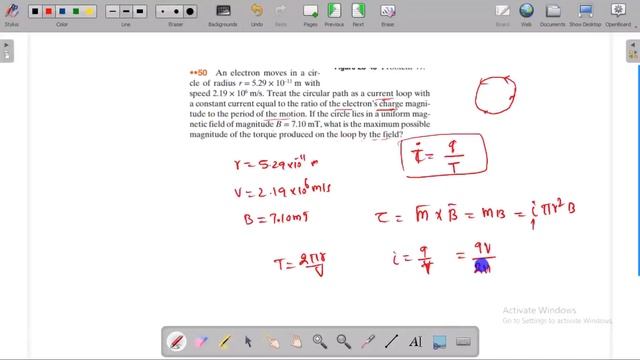Select the thick line width

click(x=140, y=11)
